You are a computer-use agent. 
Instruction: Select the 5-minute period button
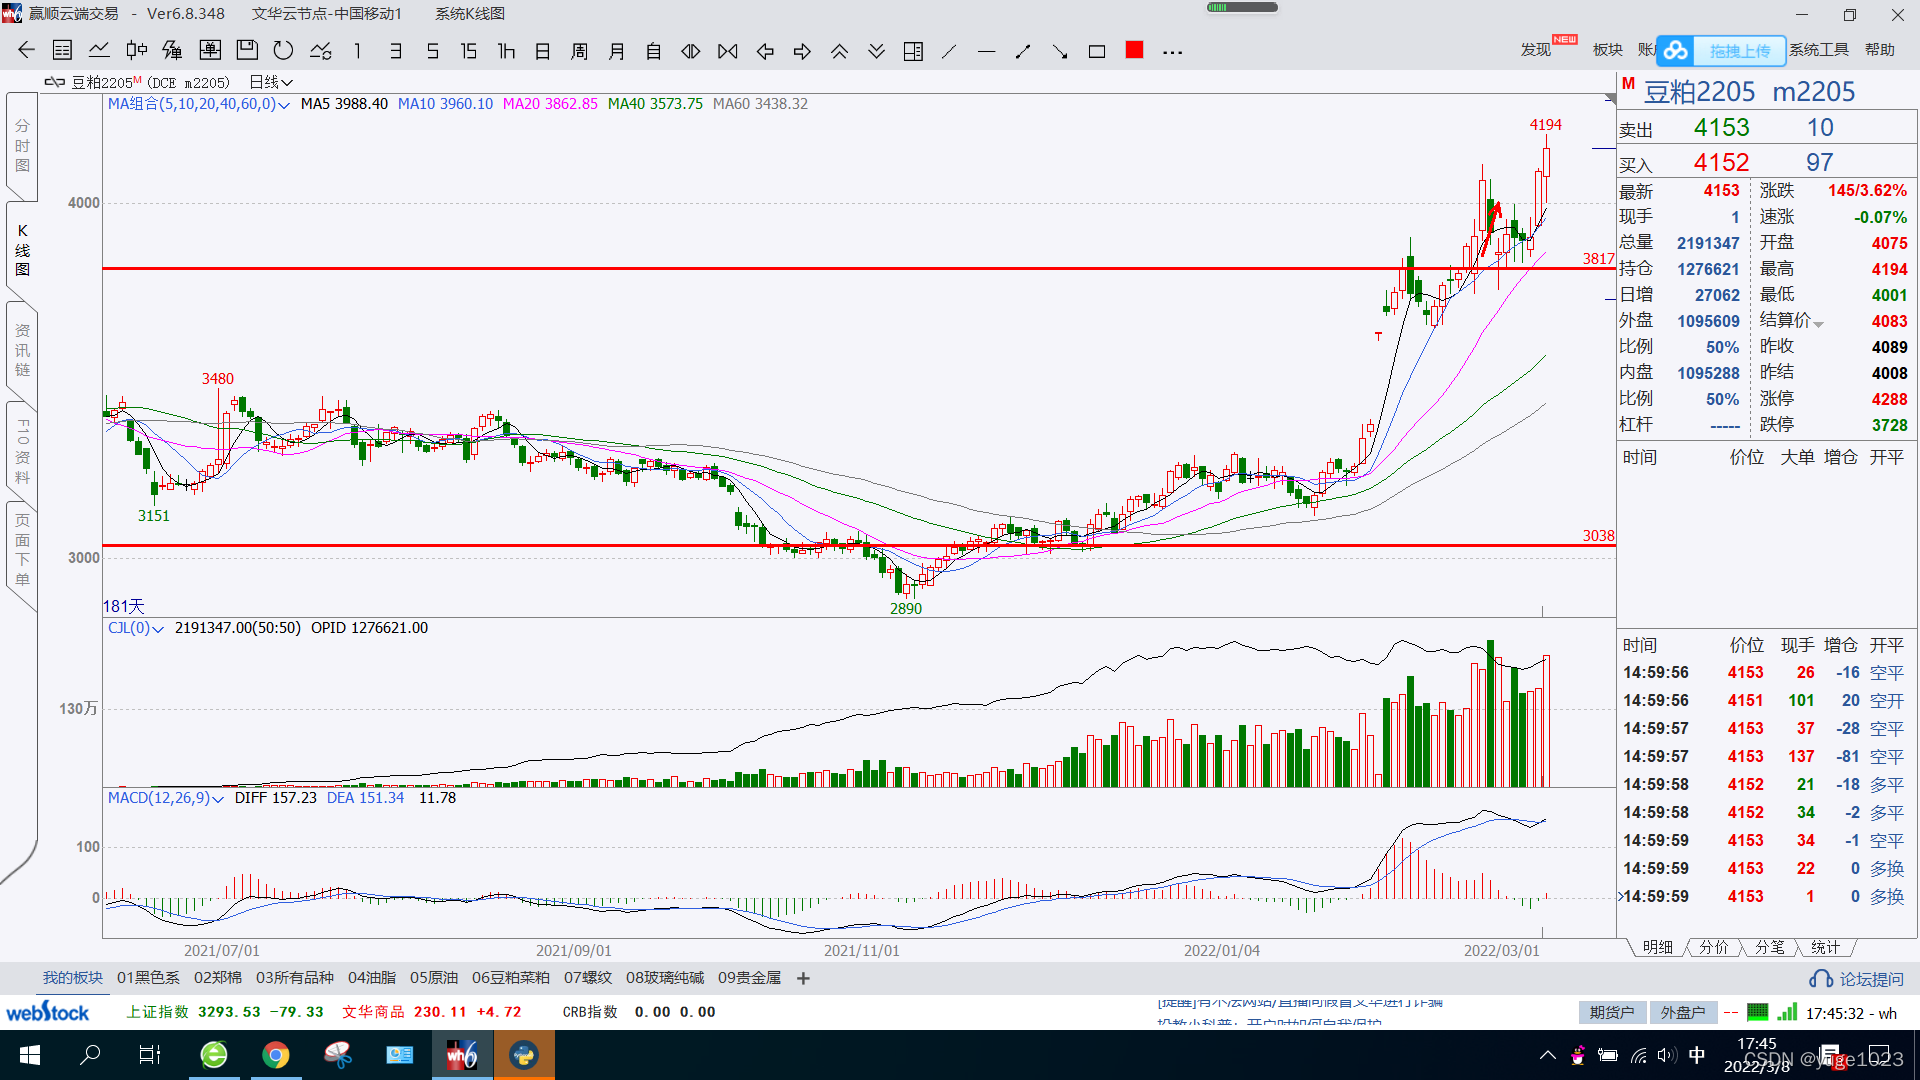(x=432, y=51)
